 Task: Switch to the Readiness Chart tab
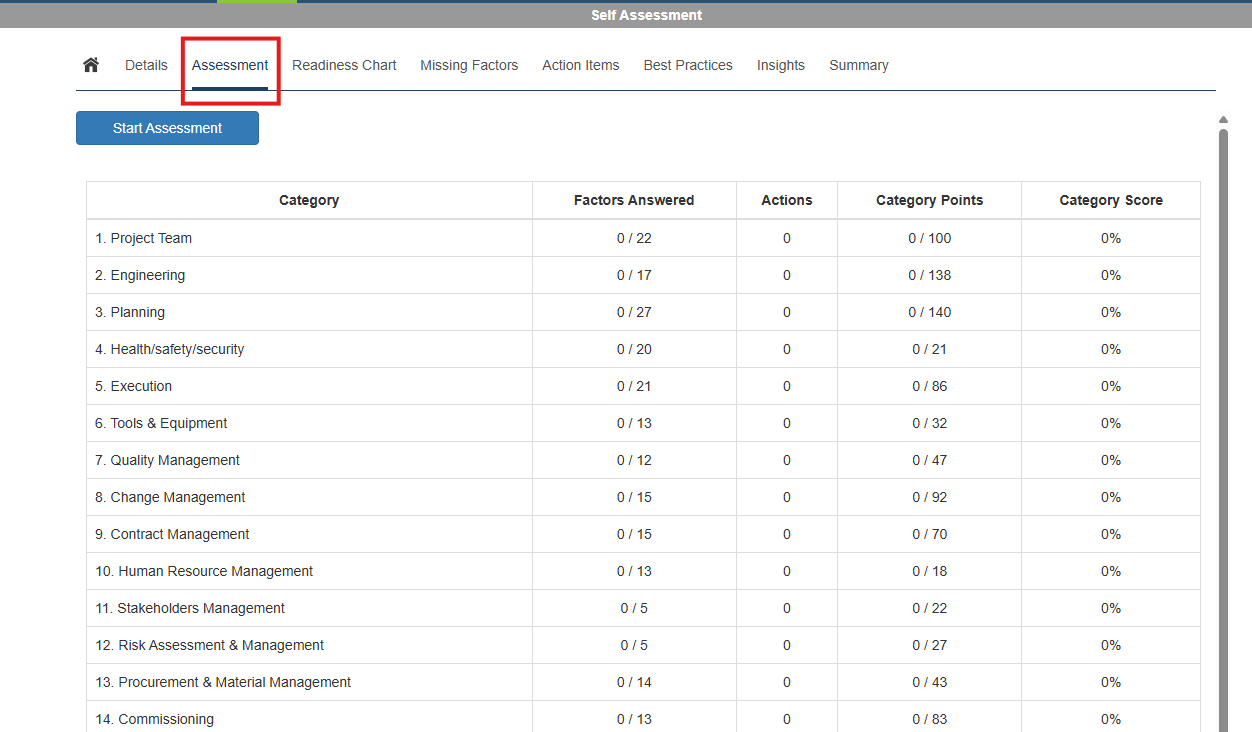344,65
